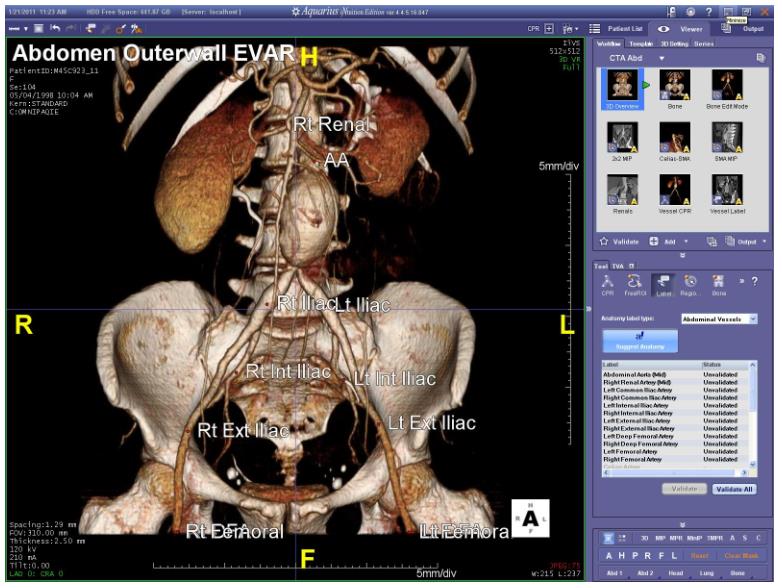782x588 pixels.
Task: Click the help question mark icon
Action: pos(709,10)
